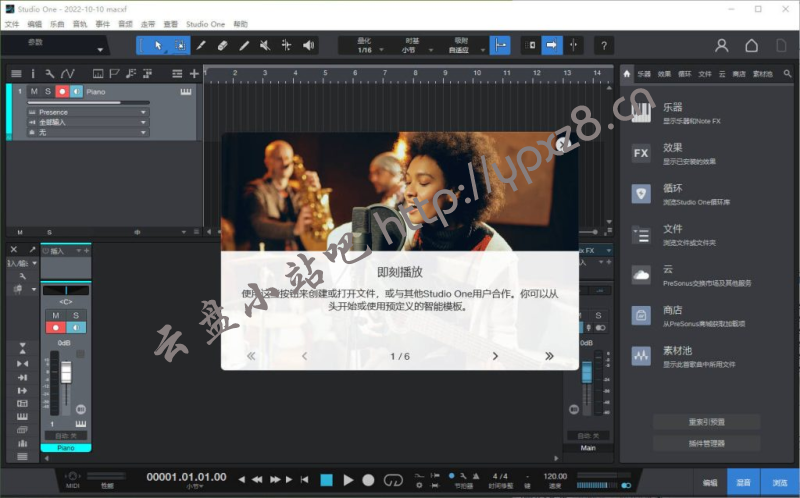Screen dimensions: 800x498
Task: Select the Eraser tool
Action: pyautogui.click(x=222, y=45)
